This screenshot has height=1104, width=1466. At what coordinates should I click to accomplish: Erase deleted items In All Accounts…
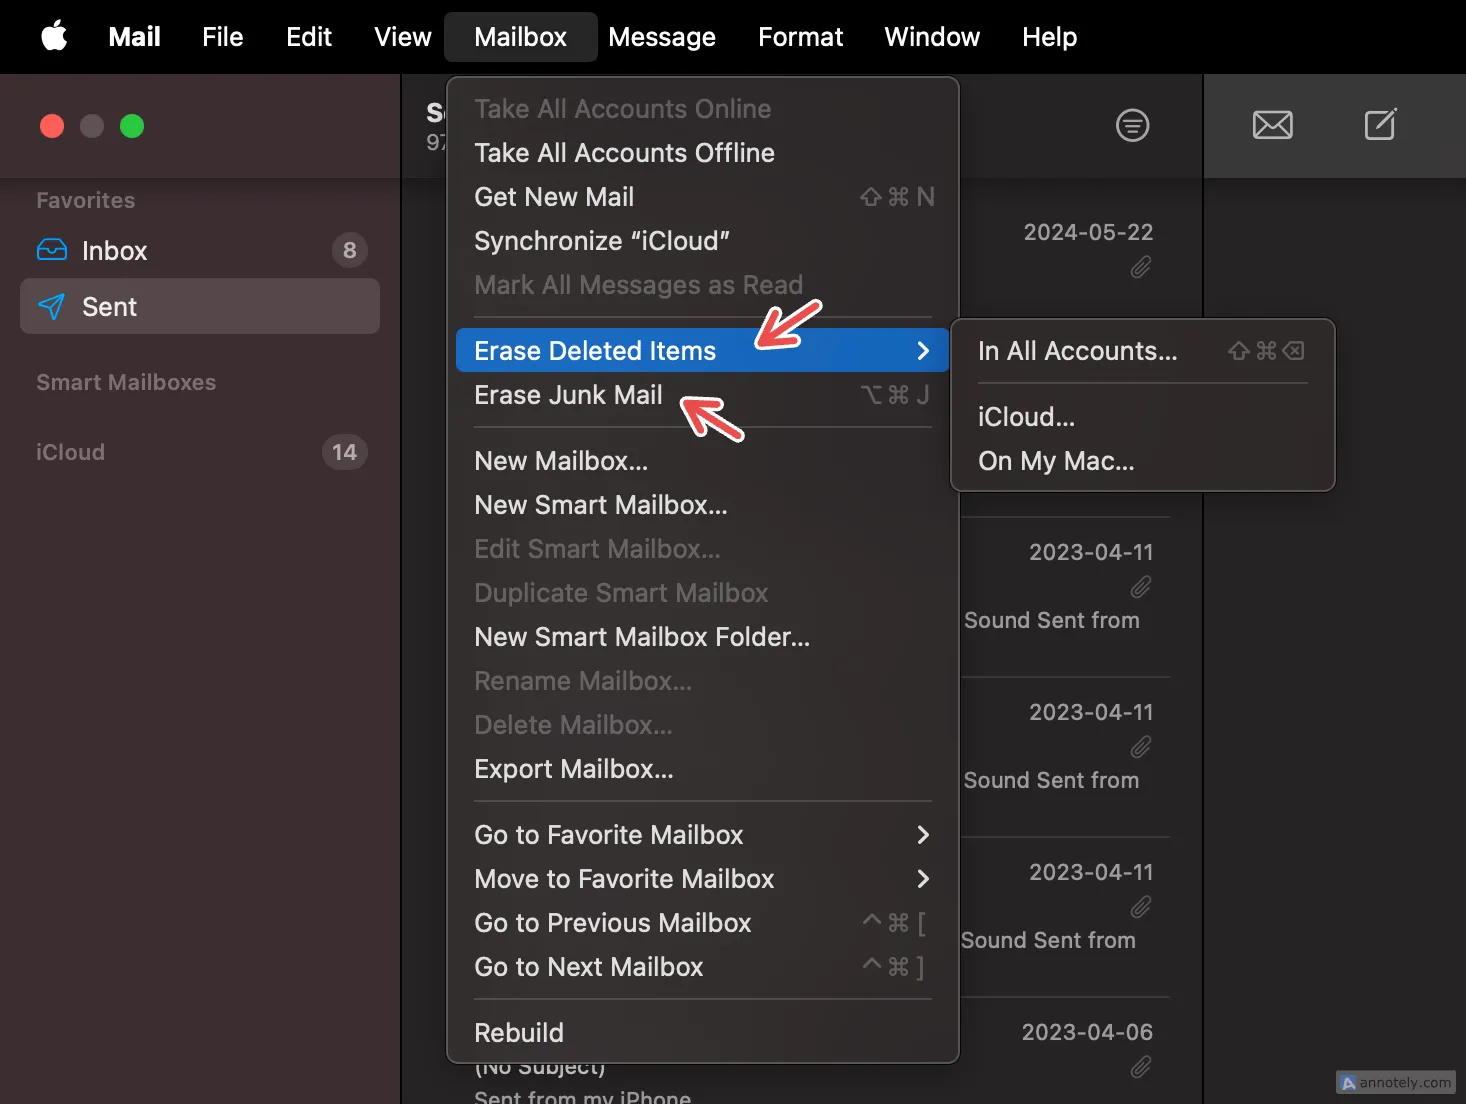click(x=1142, y=351)
